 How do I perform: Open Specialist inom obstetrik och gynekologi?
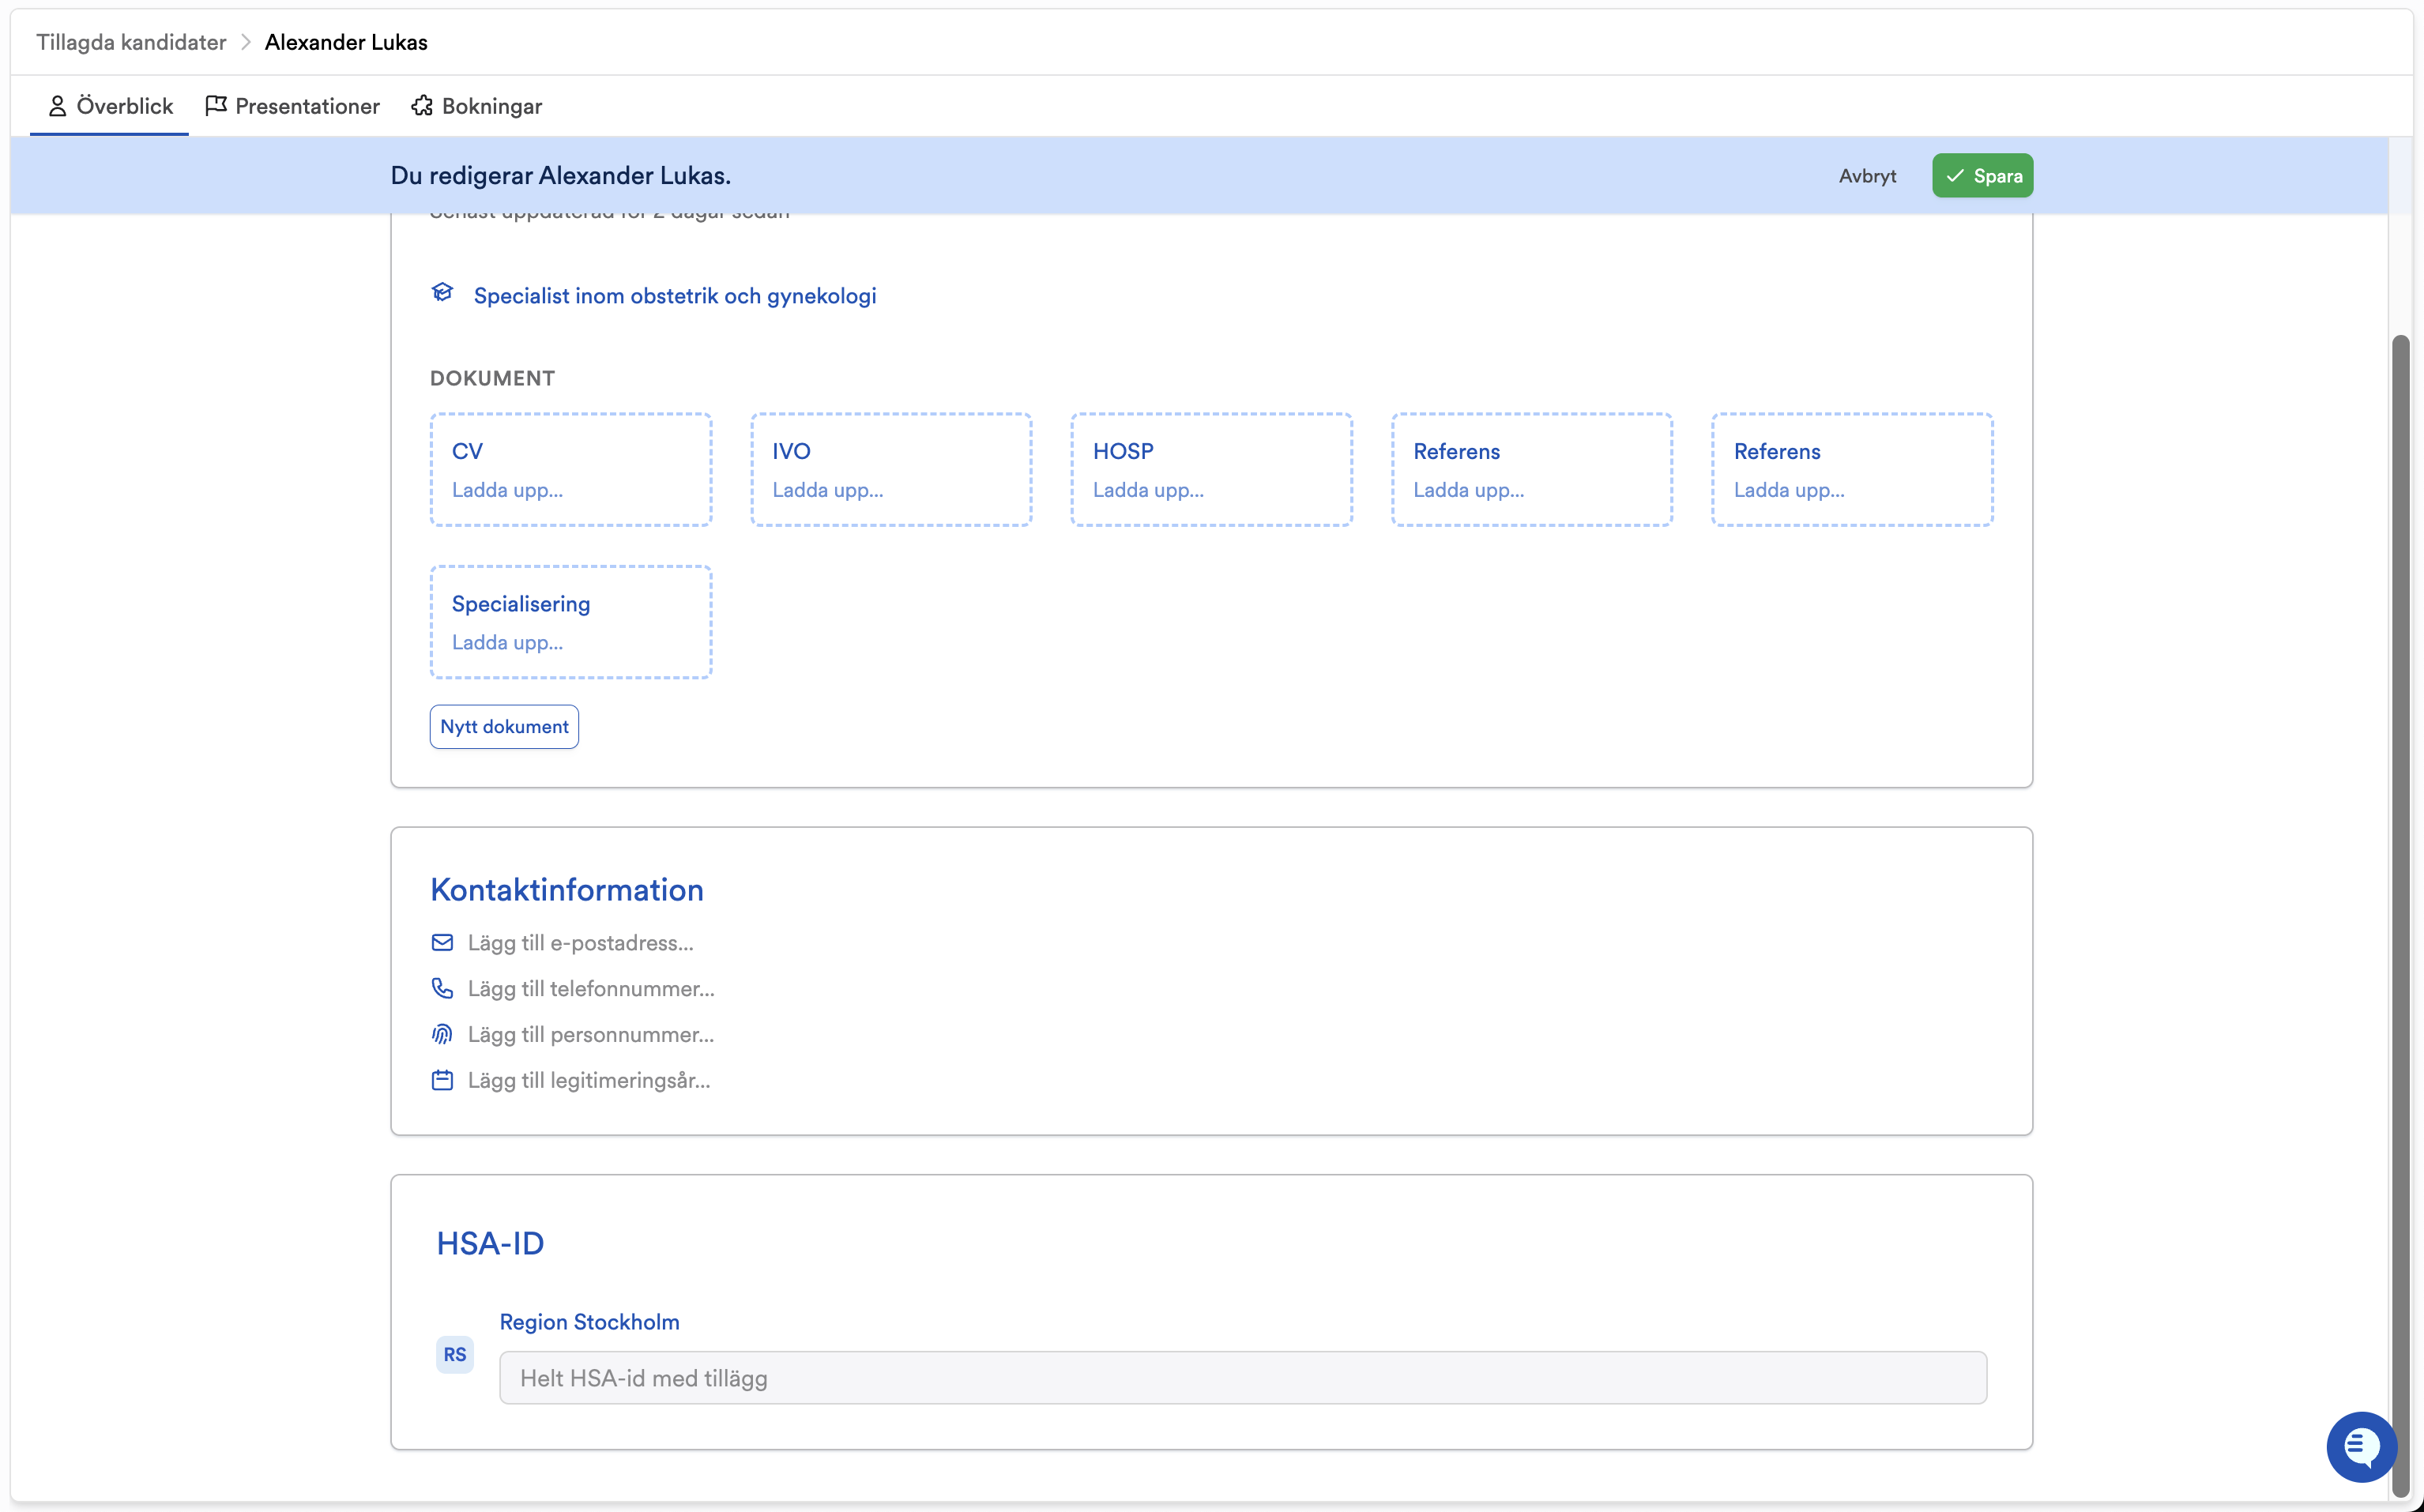(x=675, y=296)
